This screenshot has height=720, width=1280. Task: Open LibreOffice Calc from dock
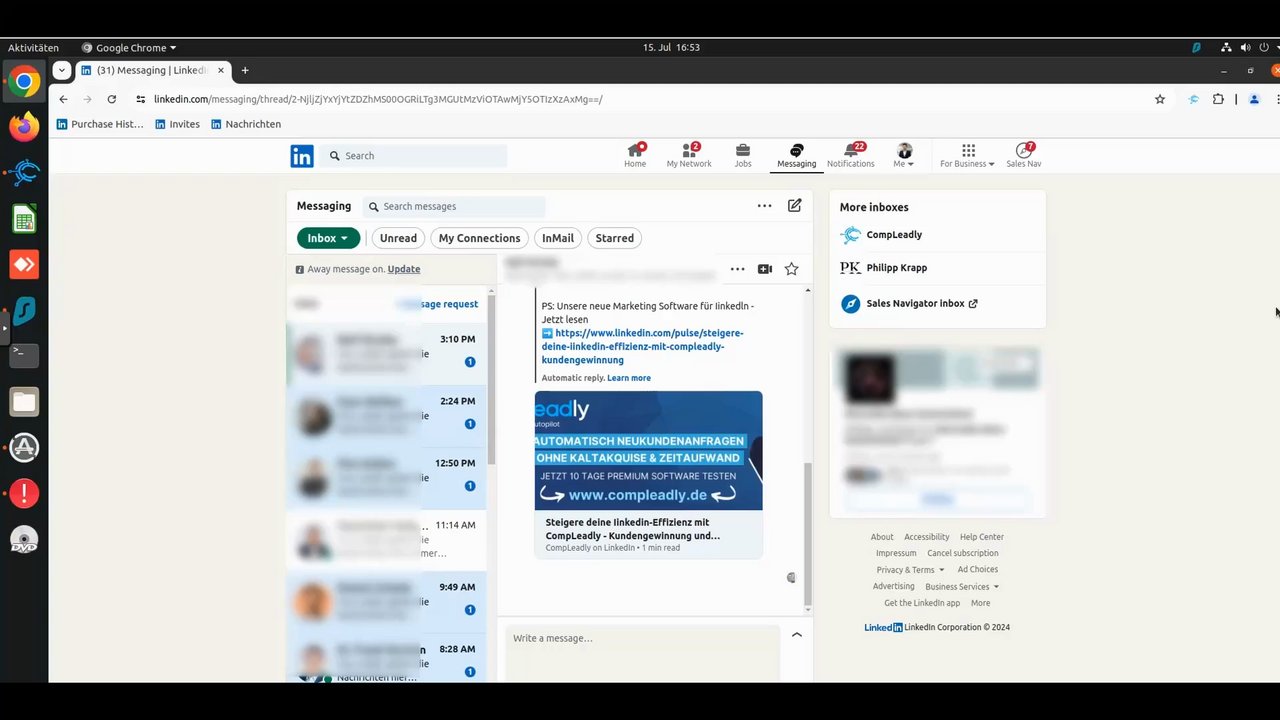pos(24,219)
